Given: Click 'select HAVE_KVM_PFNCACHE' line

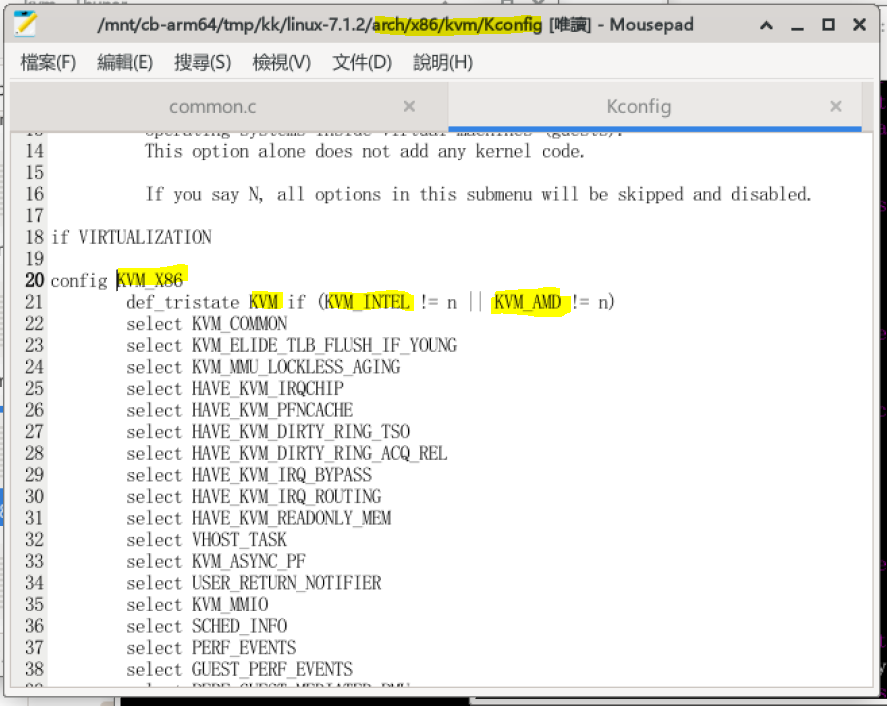Looking at the screenshot, I should 239,410.
